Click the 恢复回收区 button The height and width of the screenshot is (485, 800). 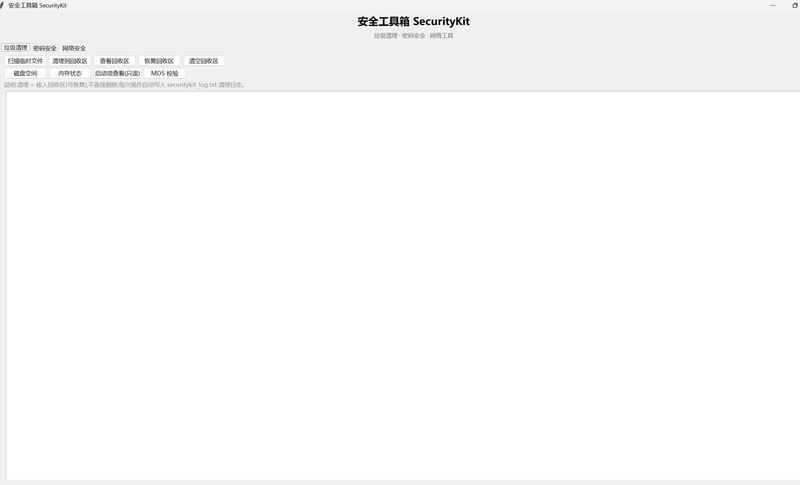click(x=159, y=61)
